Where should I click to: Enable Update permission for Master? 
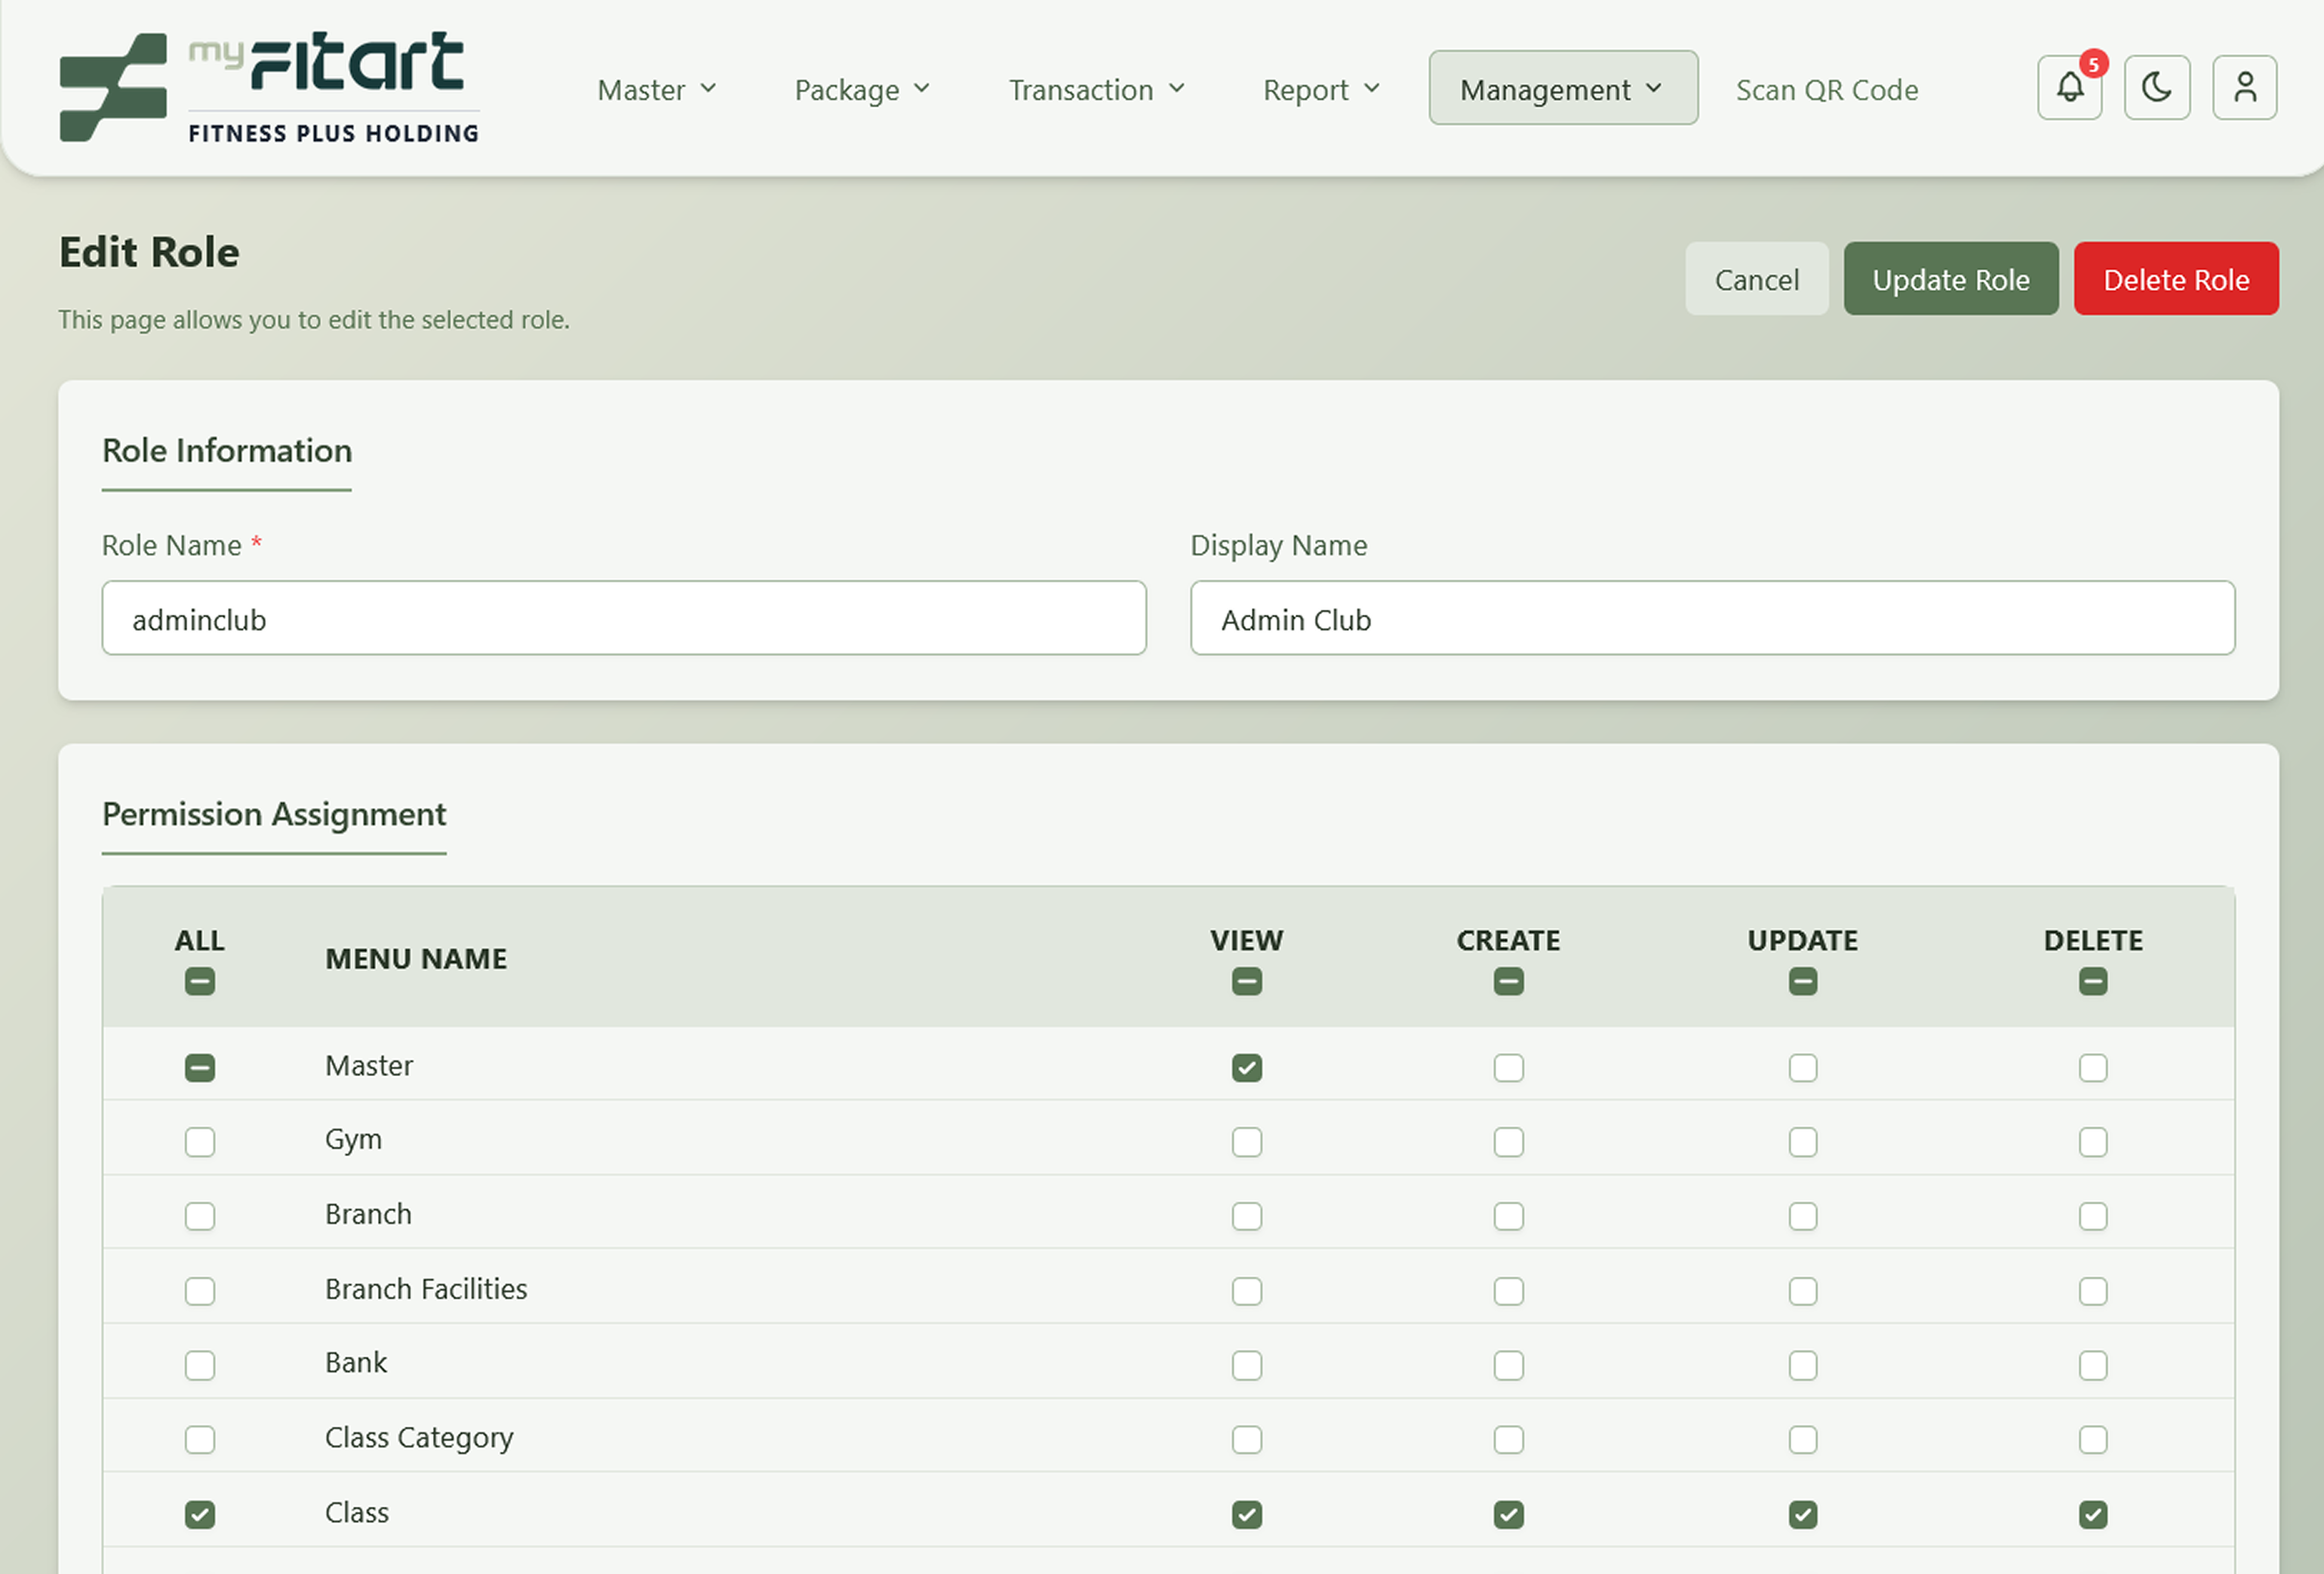pos(1802,1067)
